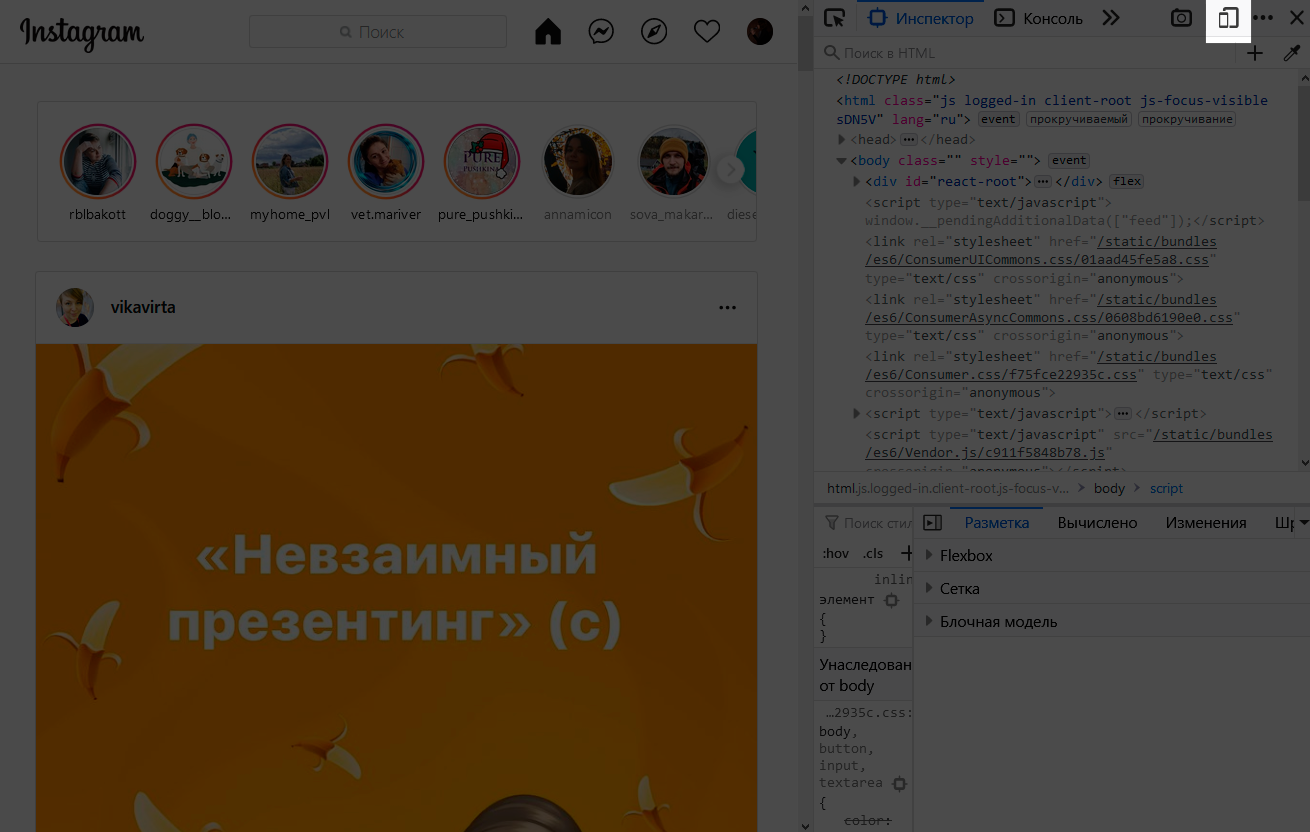Click the event badge on the html node
1310x832 pixels.
click(998, 120)
